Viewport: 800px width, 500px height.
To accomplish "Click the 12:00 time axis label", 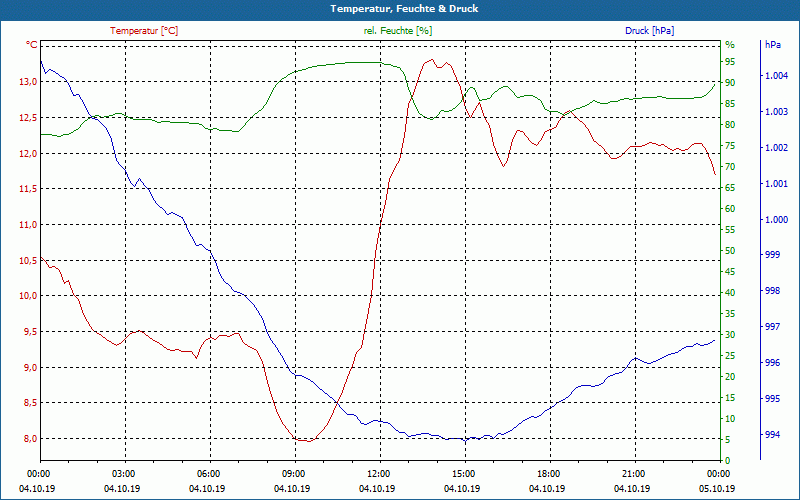I will [377, 473].
